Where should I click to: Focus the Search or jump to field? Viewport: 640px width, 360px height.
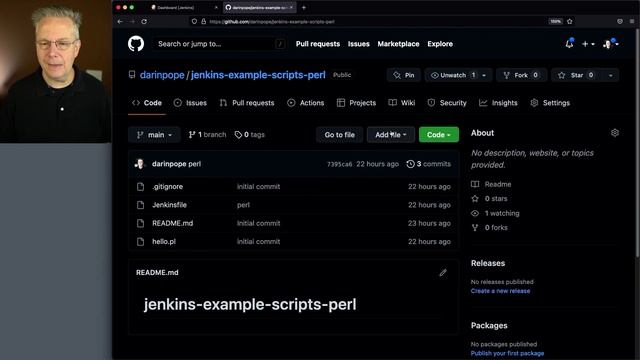(x=219, y=44)
